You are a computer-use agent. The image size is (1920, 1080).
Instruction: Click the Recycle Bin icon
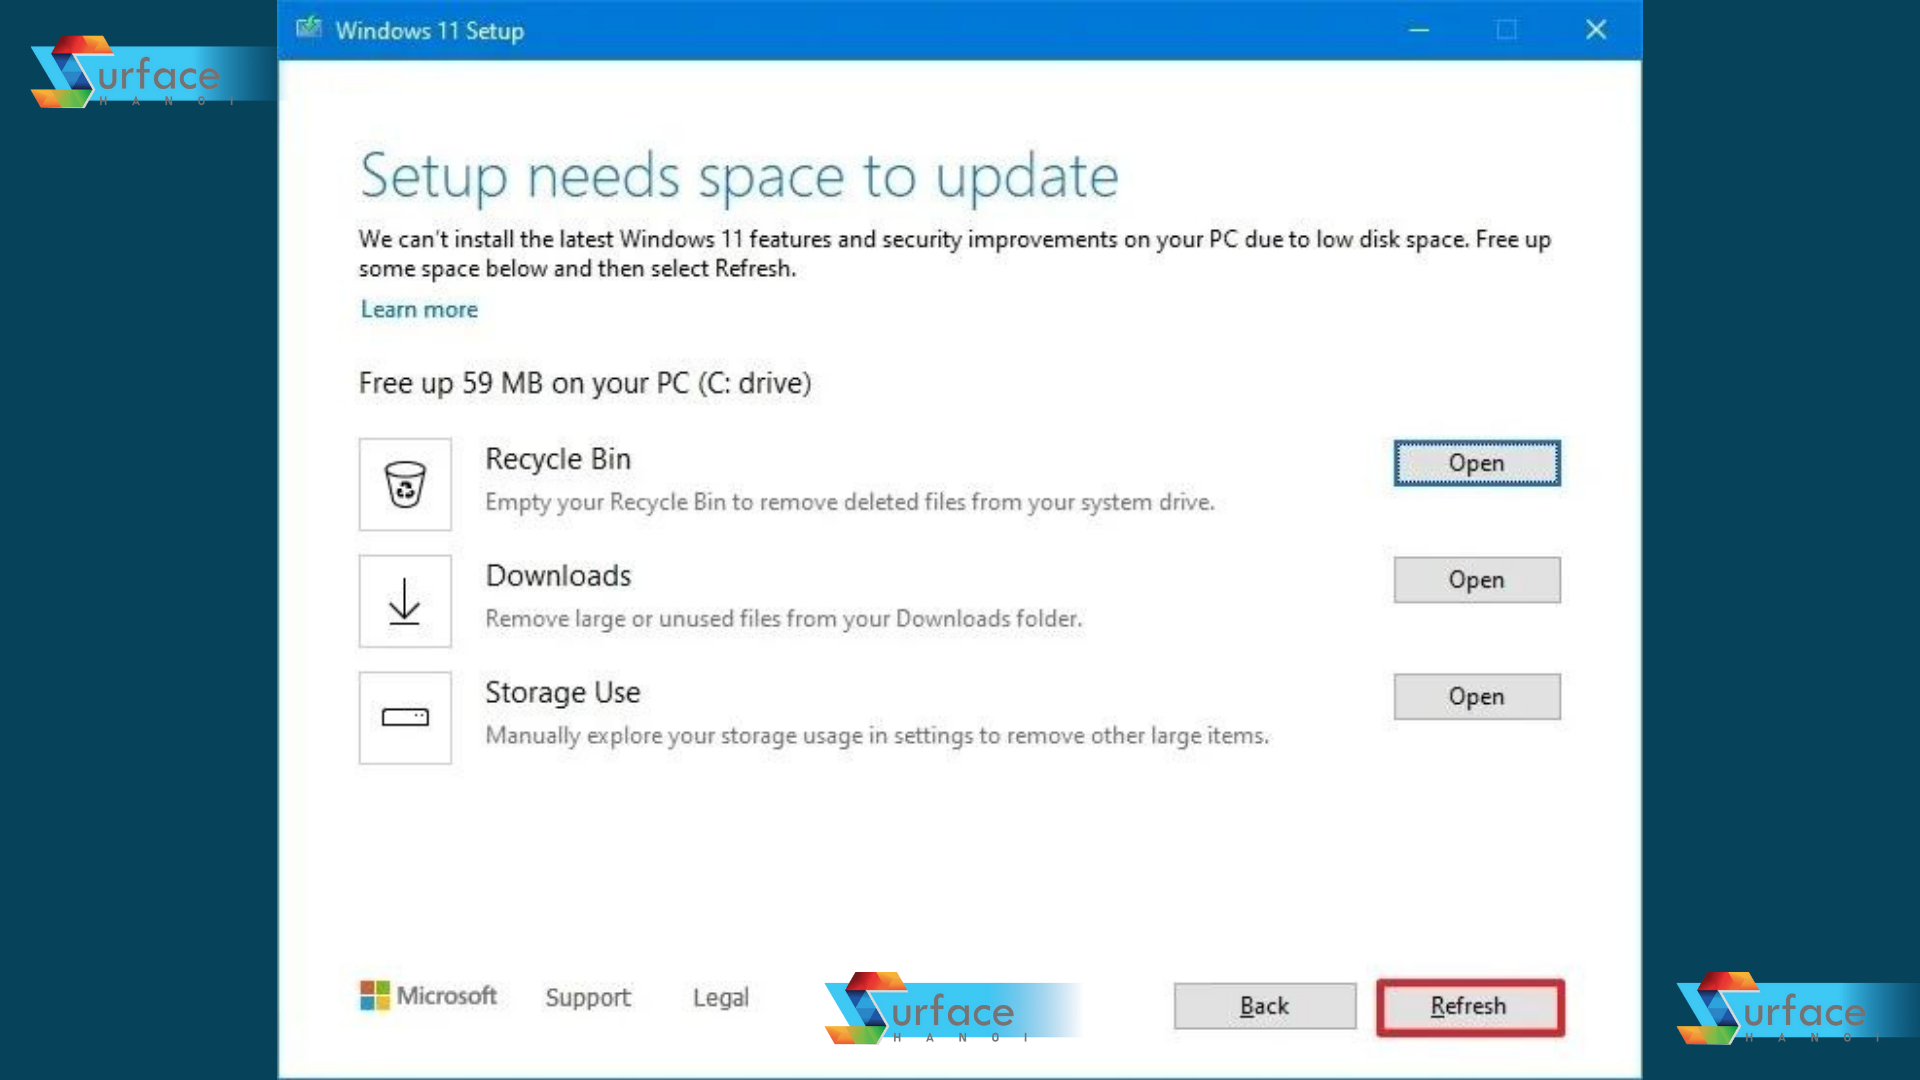click(405, 484)
